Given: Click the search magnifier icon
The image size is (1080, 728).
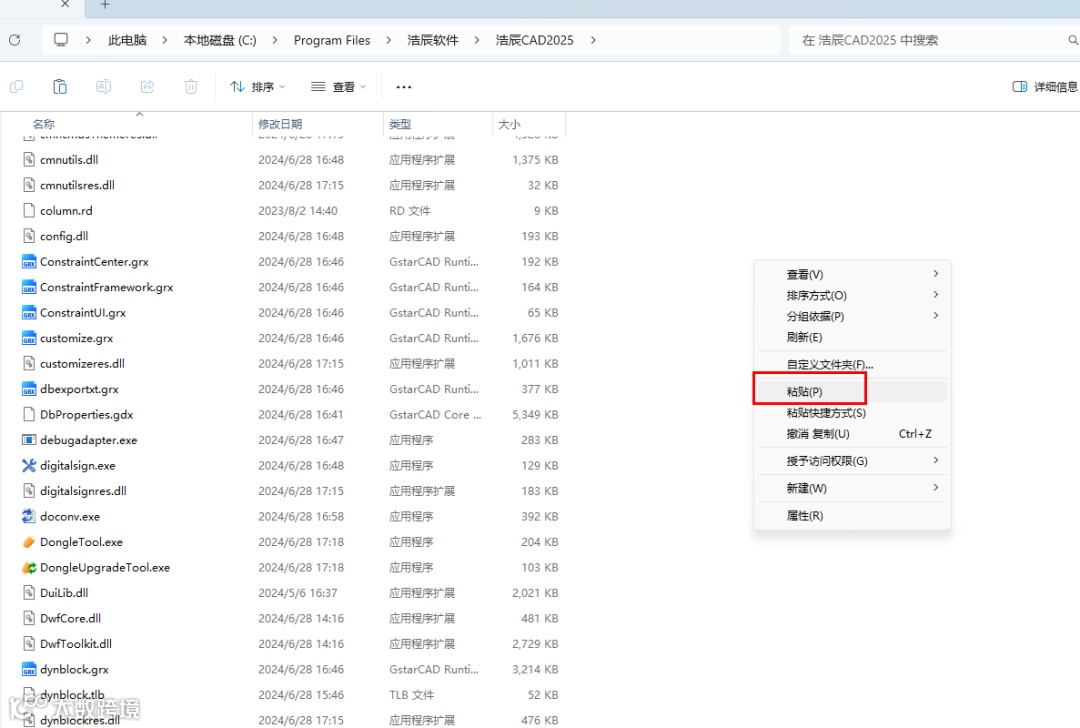Looking at the screenshot, I should coord(1072,40).
